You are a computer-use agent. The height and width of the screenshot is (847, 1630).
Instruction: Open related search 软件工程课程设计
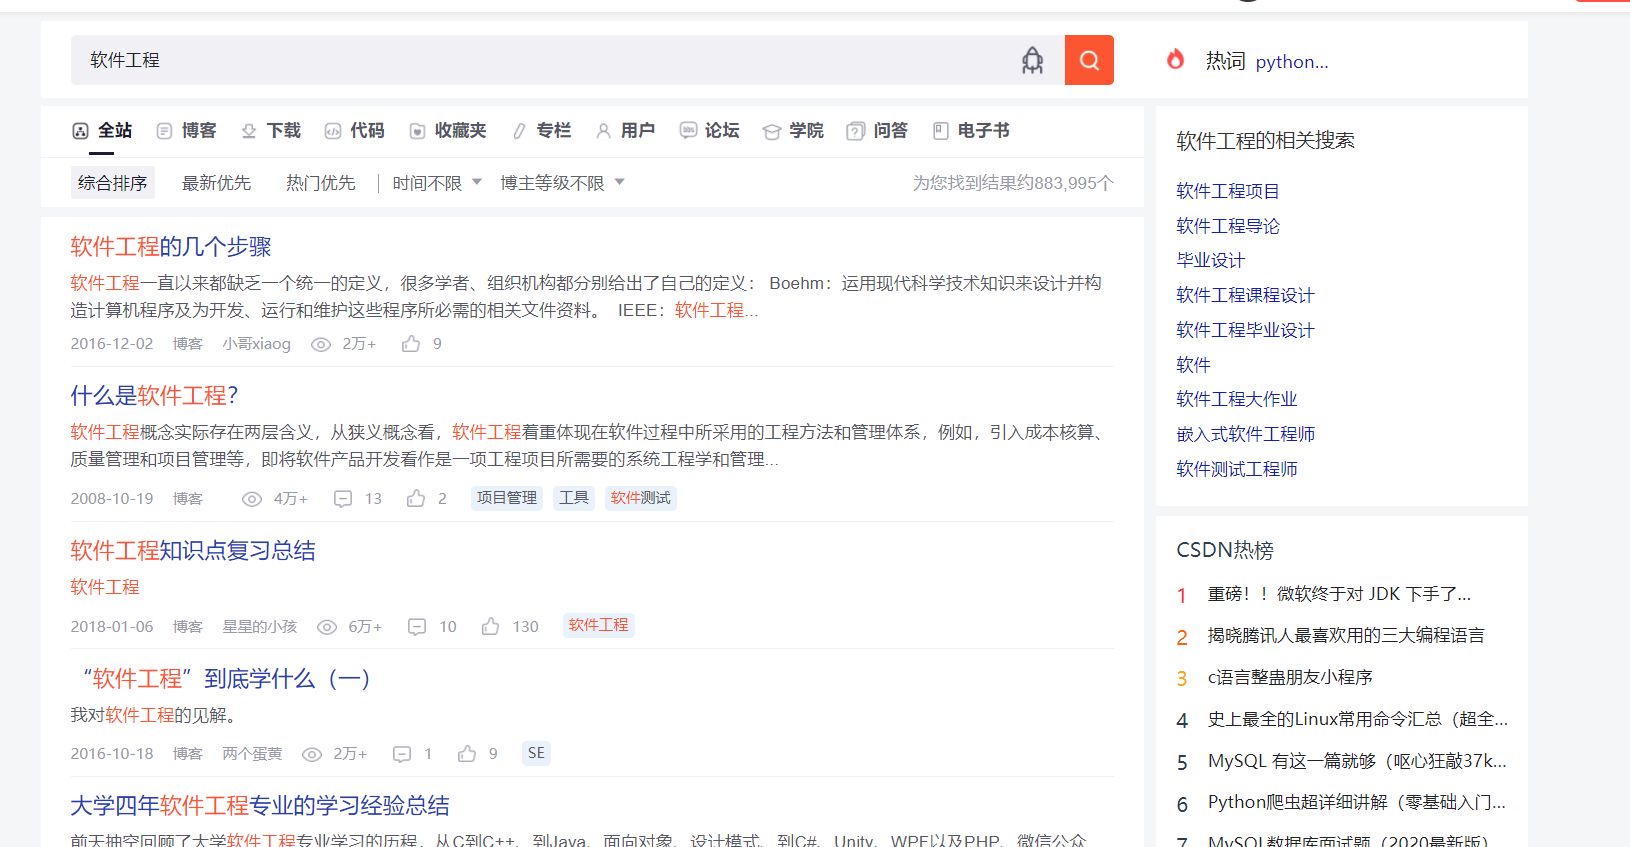(x=1245, y=295)
